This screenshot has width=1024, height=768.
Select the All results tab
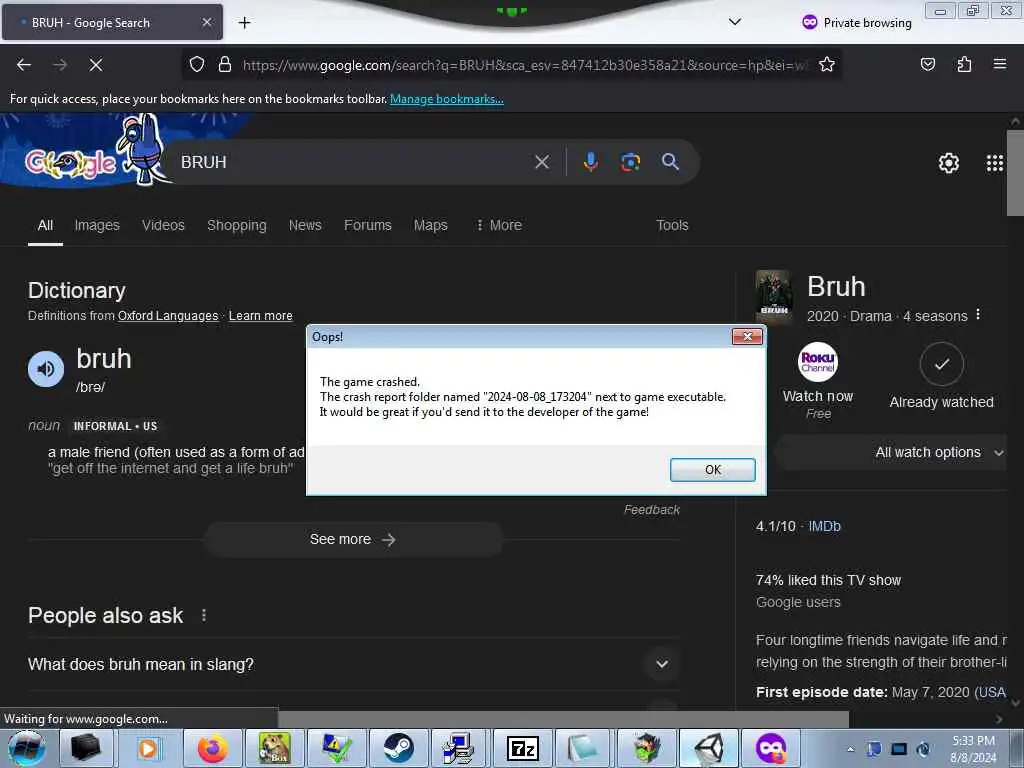coord(45,225)
